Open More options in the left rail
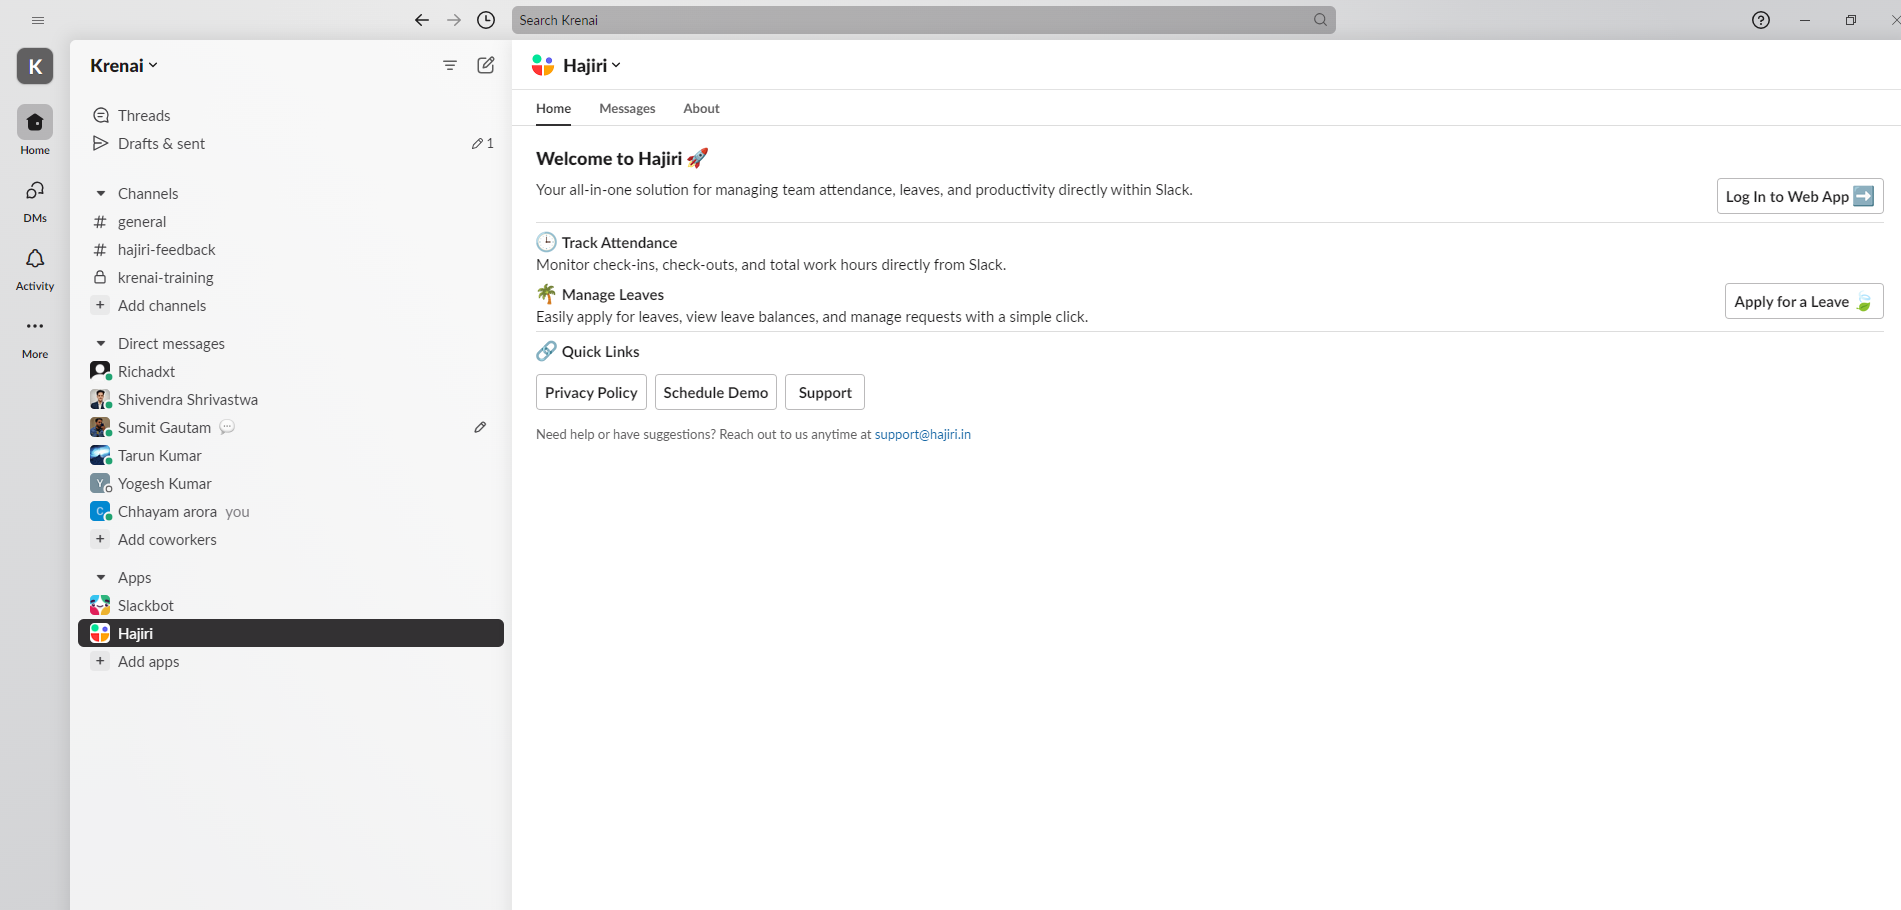Viewport: 1901px width, 910px height. tap(35, 337)
